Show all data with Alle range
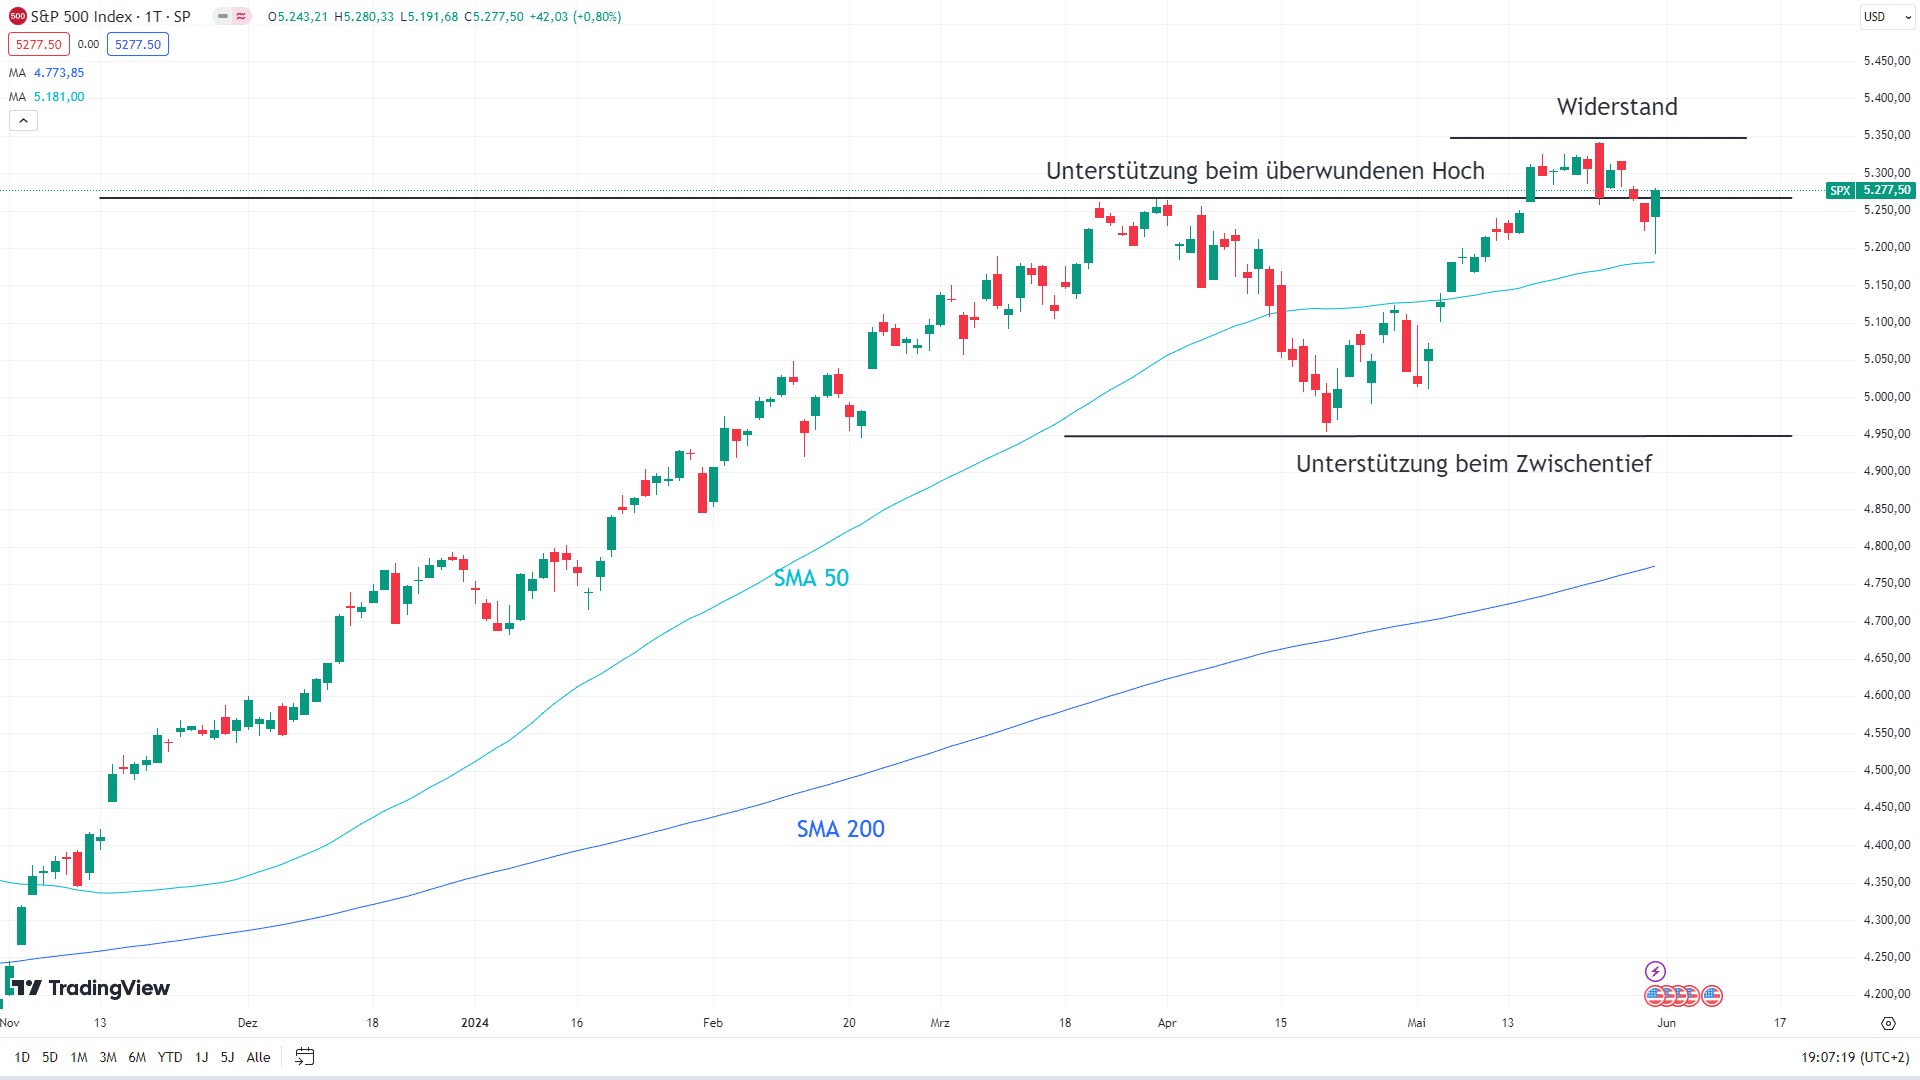This screenshot has height=1080, width=1920. point(258,1057)
